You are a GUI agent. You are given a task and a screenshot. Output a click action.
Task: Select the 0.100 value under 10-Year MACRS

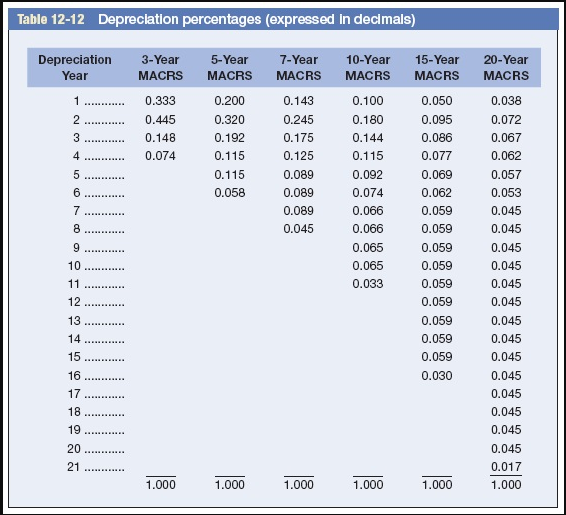368,101
